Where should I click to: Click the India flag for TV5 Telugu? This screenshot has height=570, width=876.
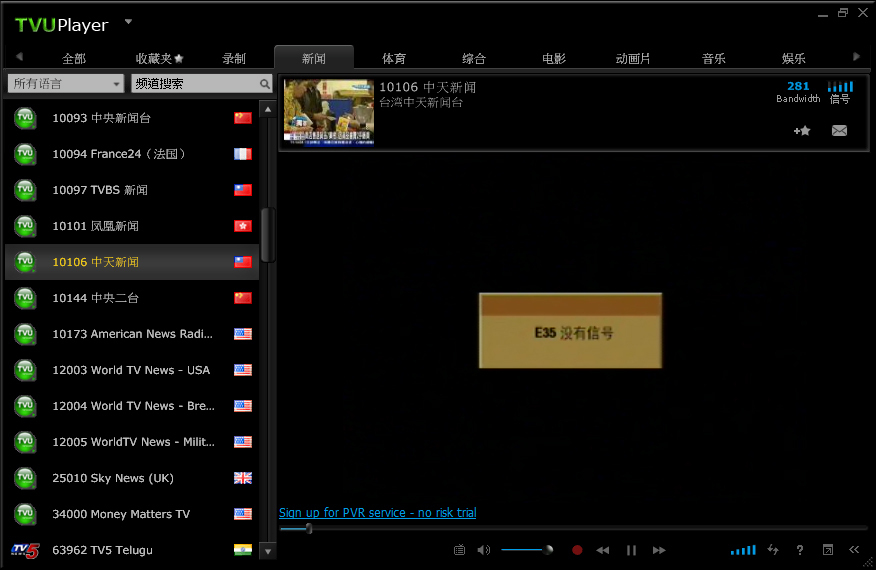click(242, 550)
